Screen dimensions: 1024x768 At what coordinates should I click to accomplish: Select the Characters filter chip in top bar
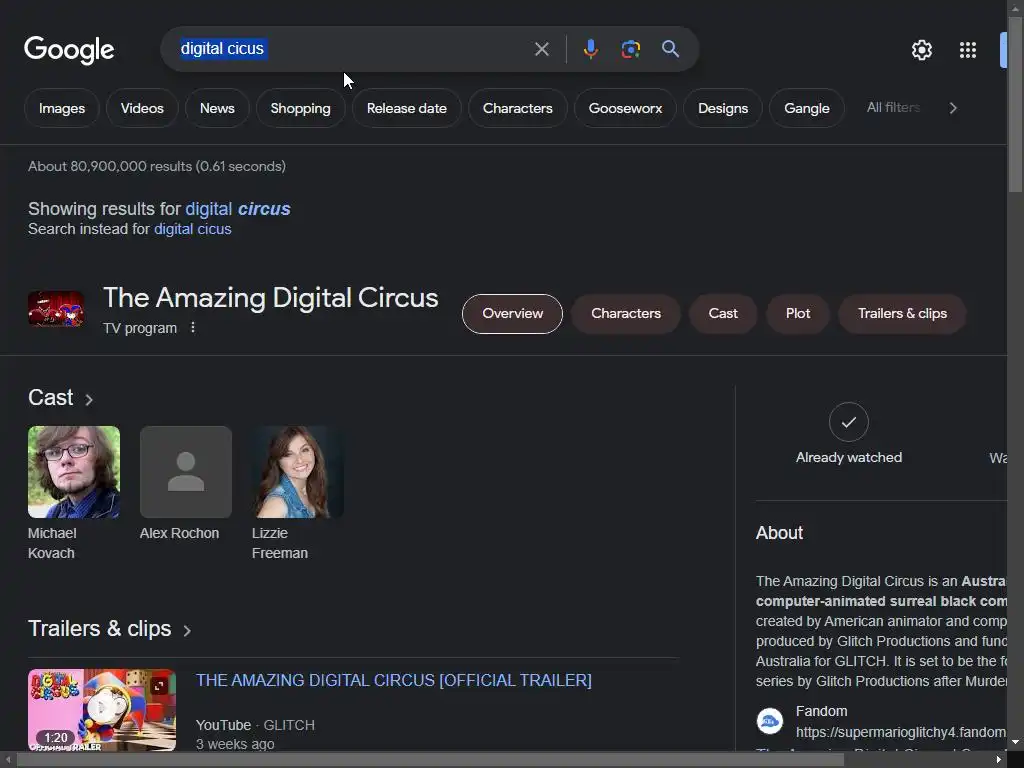[517, 108]
